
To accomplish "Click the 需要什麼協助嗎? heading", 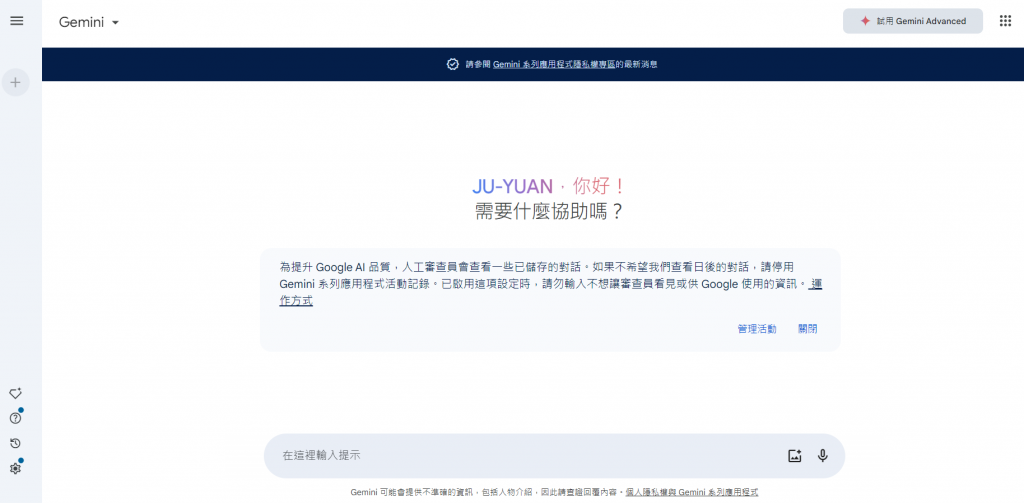I will pyautogui.click(x=549, y=212).
